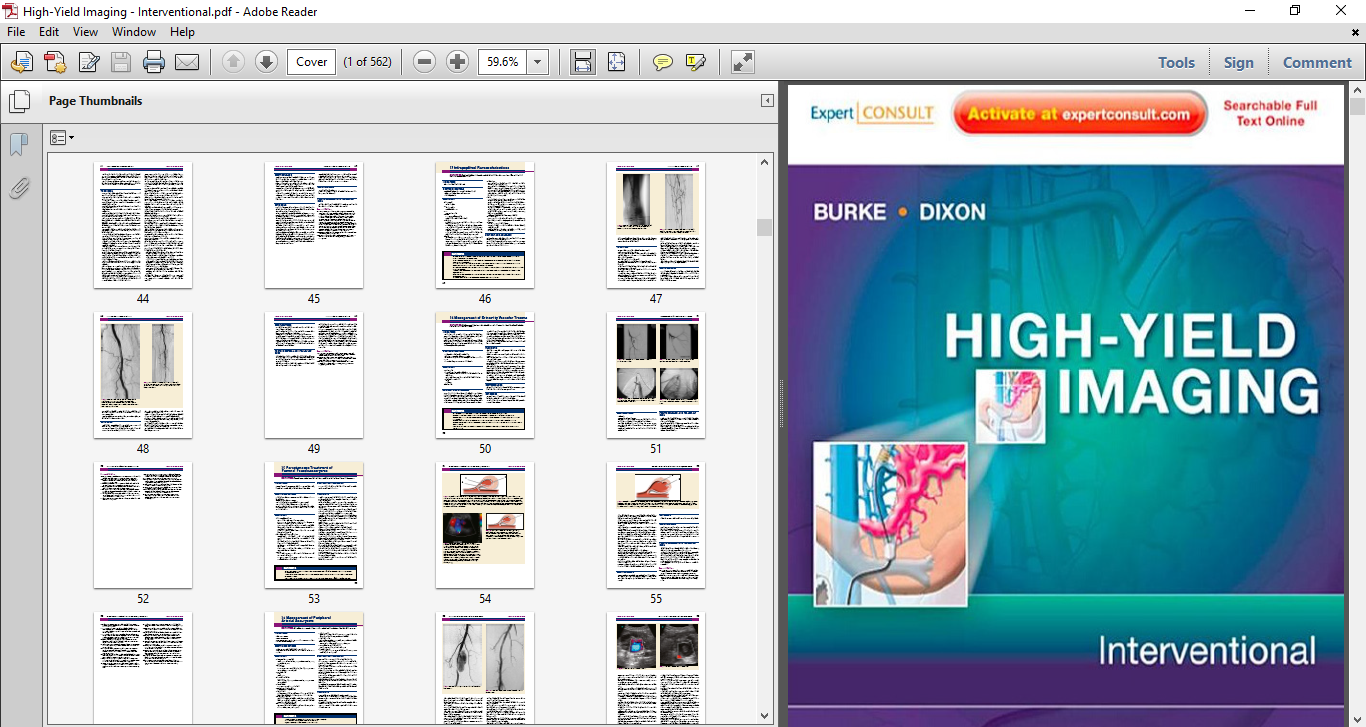Click the Save file icon
Viewport: 1366px width, 727px height.
pos(121,62)
